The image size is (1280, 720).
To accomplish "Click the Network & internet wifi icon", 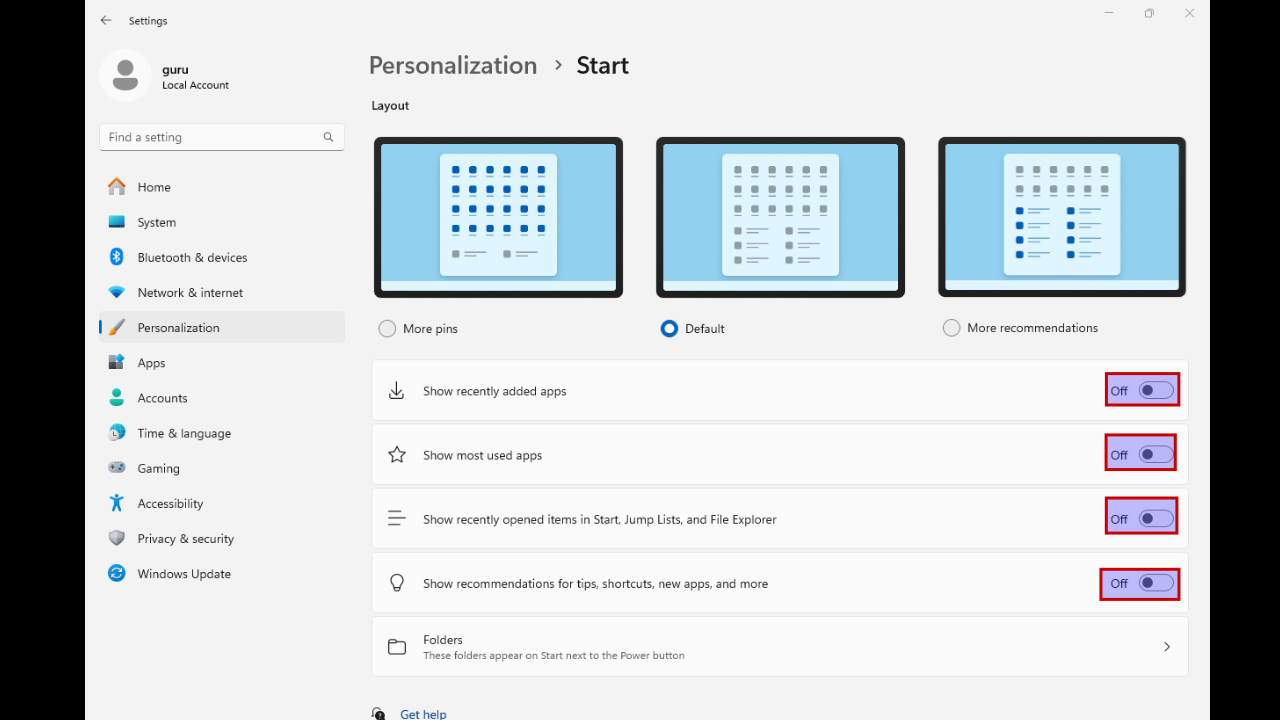I will click(117, 292).
